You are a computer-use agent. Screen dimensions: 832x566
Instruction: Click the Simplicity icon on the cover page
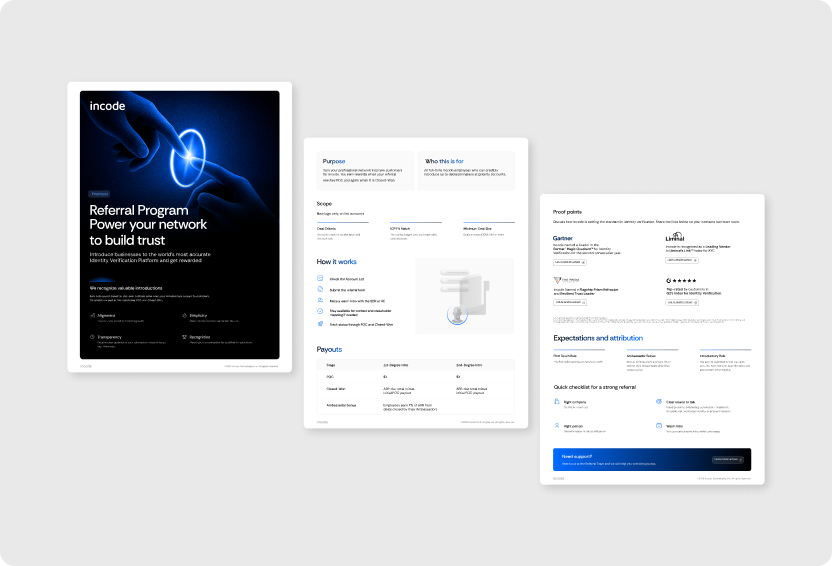(185, 315)
